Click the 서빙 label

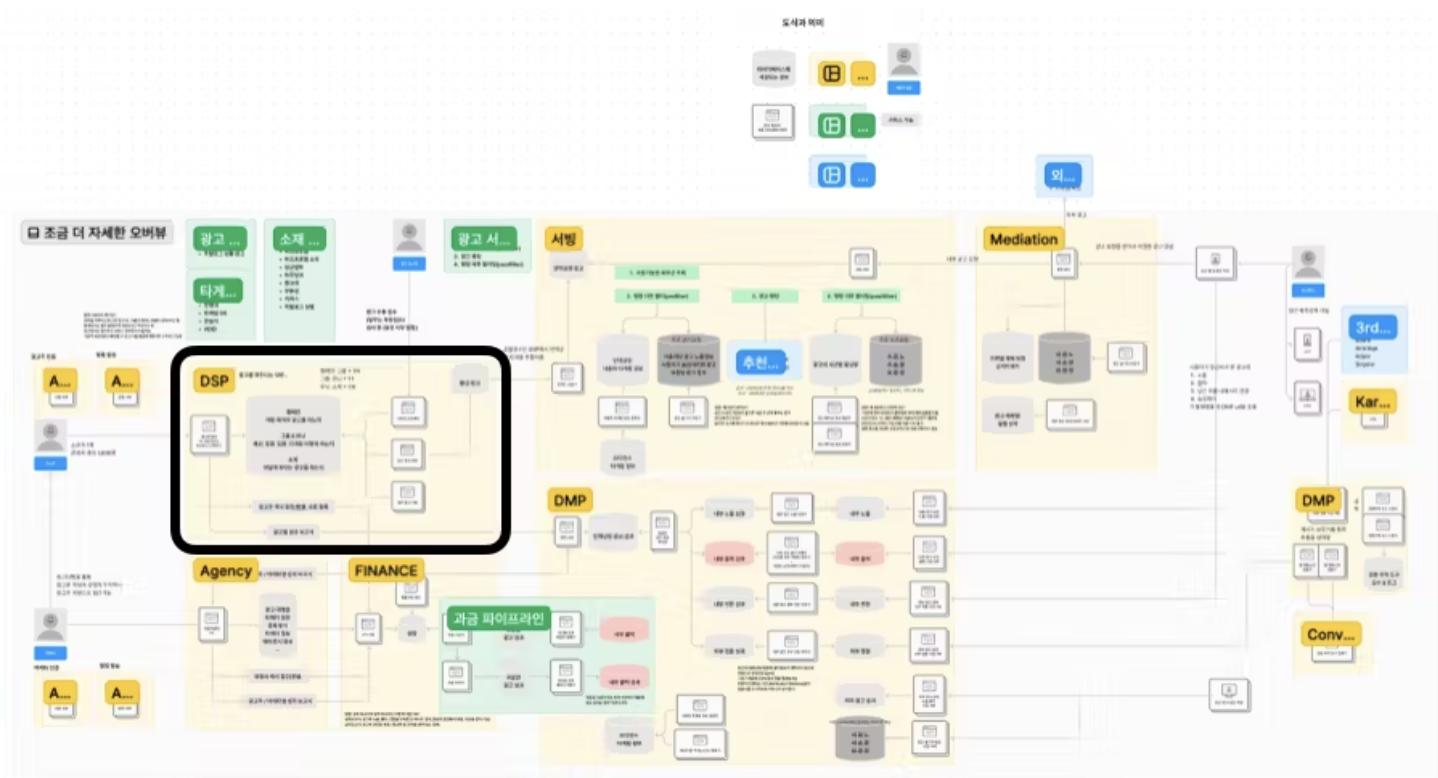click(564, 239)
